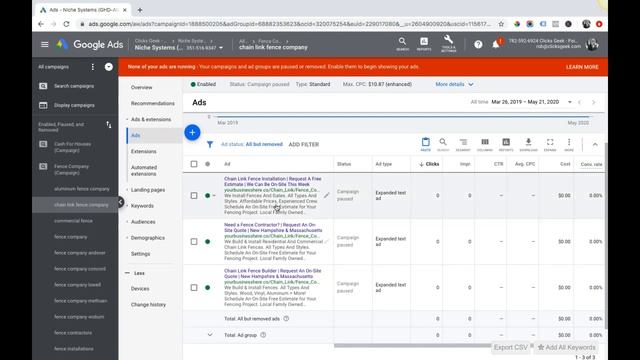Open help icon beside Total: All but removed ads
This screenshot has width=640, height=360.
[x=286, y=318]
